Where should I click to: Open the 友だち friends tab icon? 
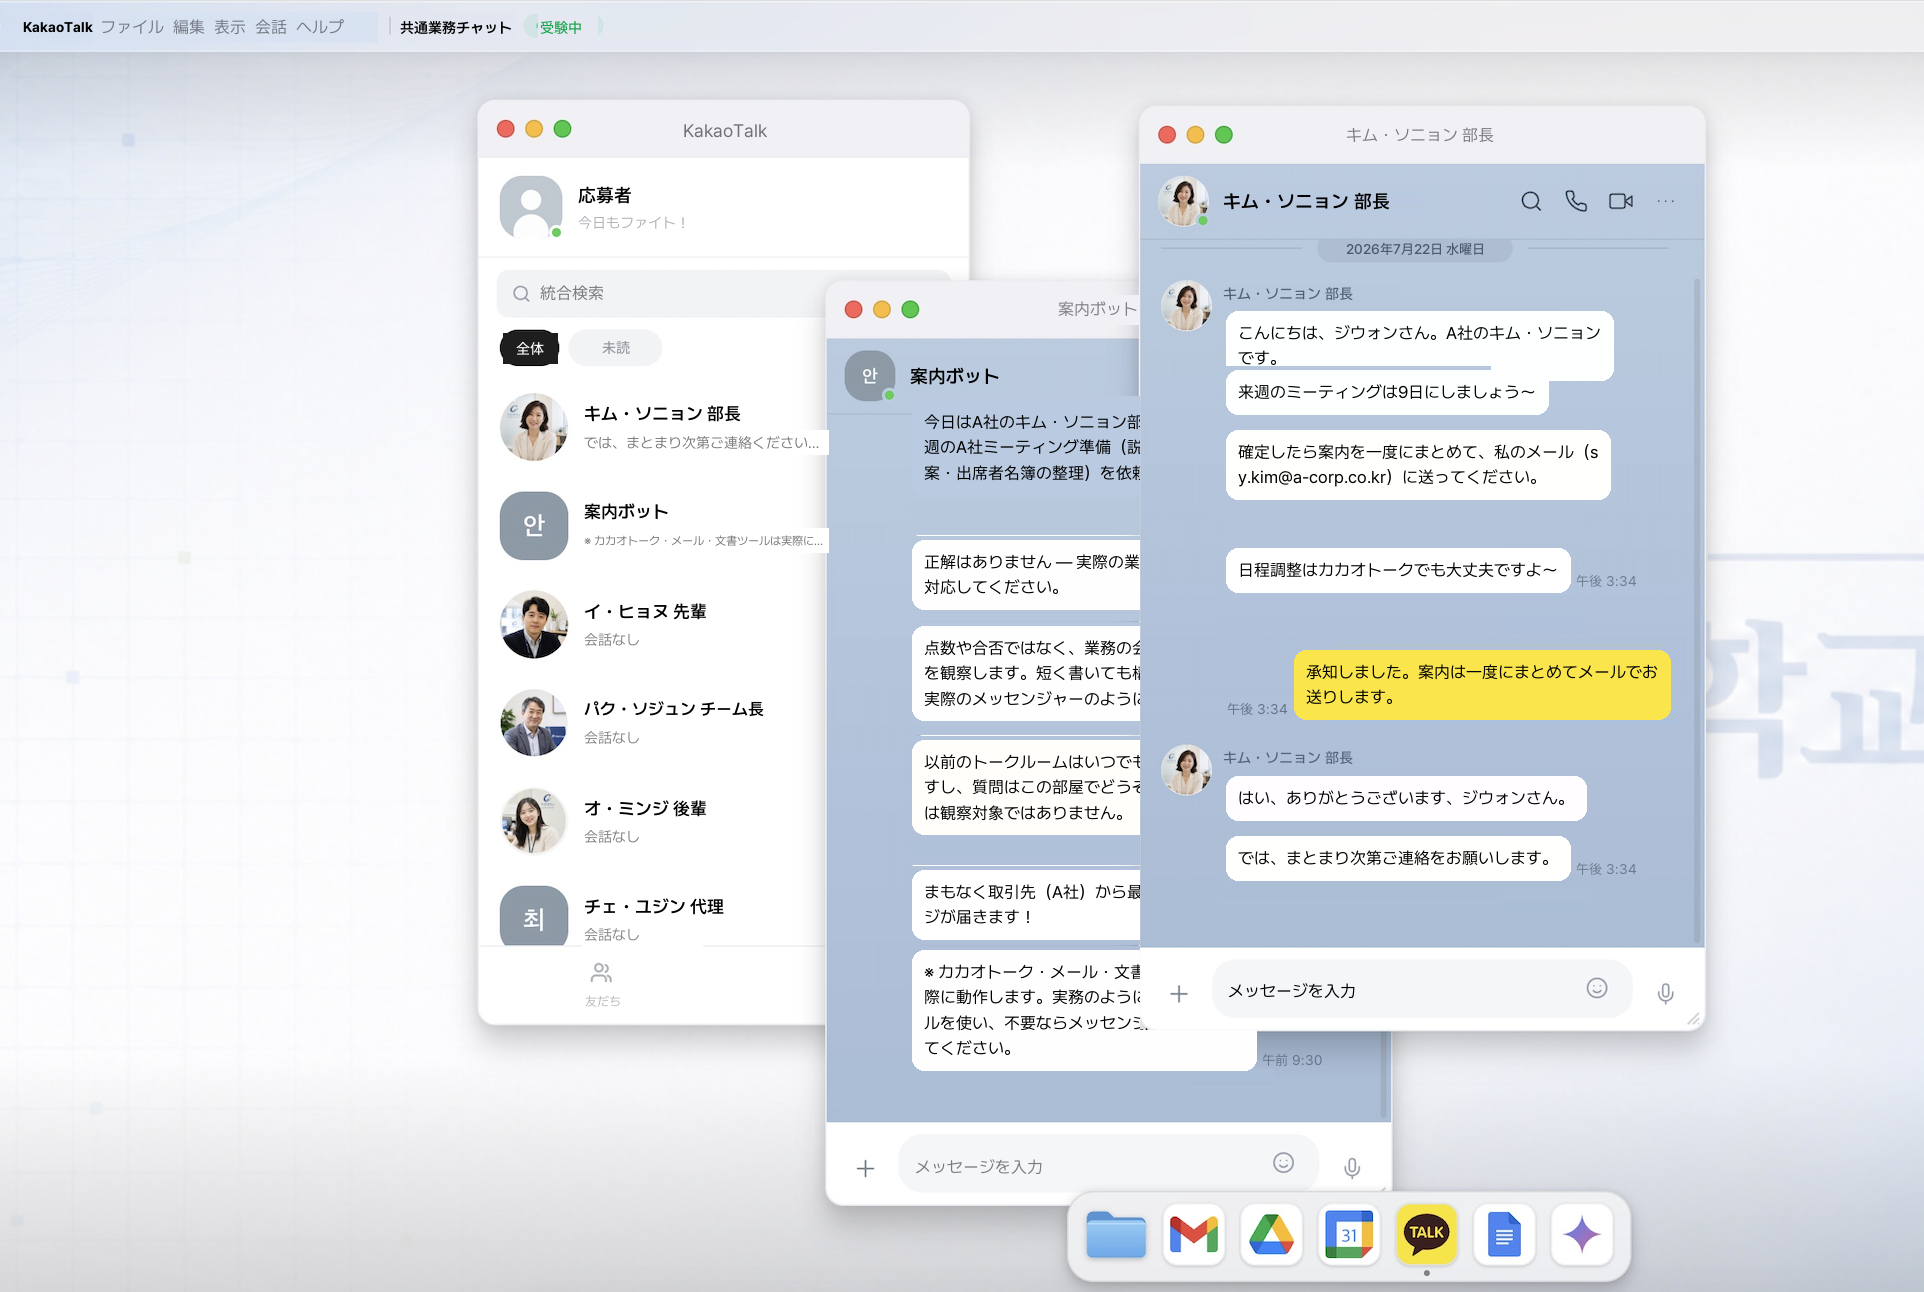tap(602, 984)
